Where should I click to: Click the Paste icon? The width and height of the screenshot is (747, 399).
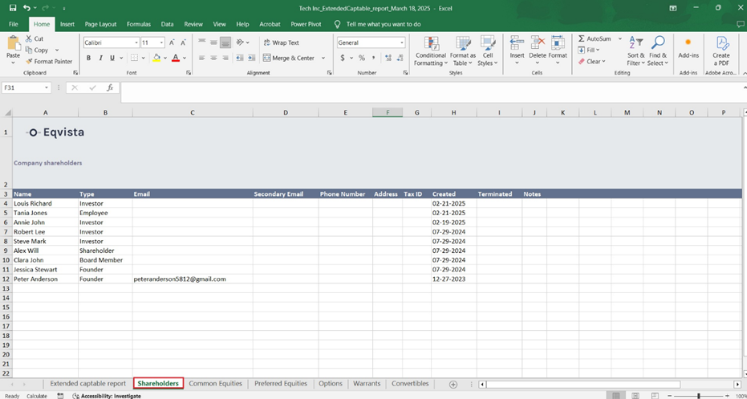click(x=13, y=44)
